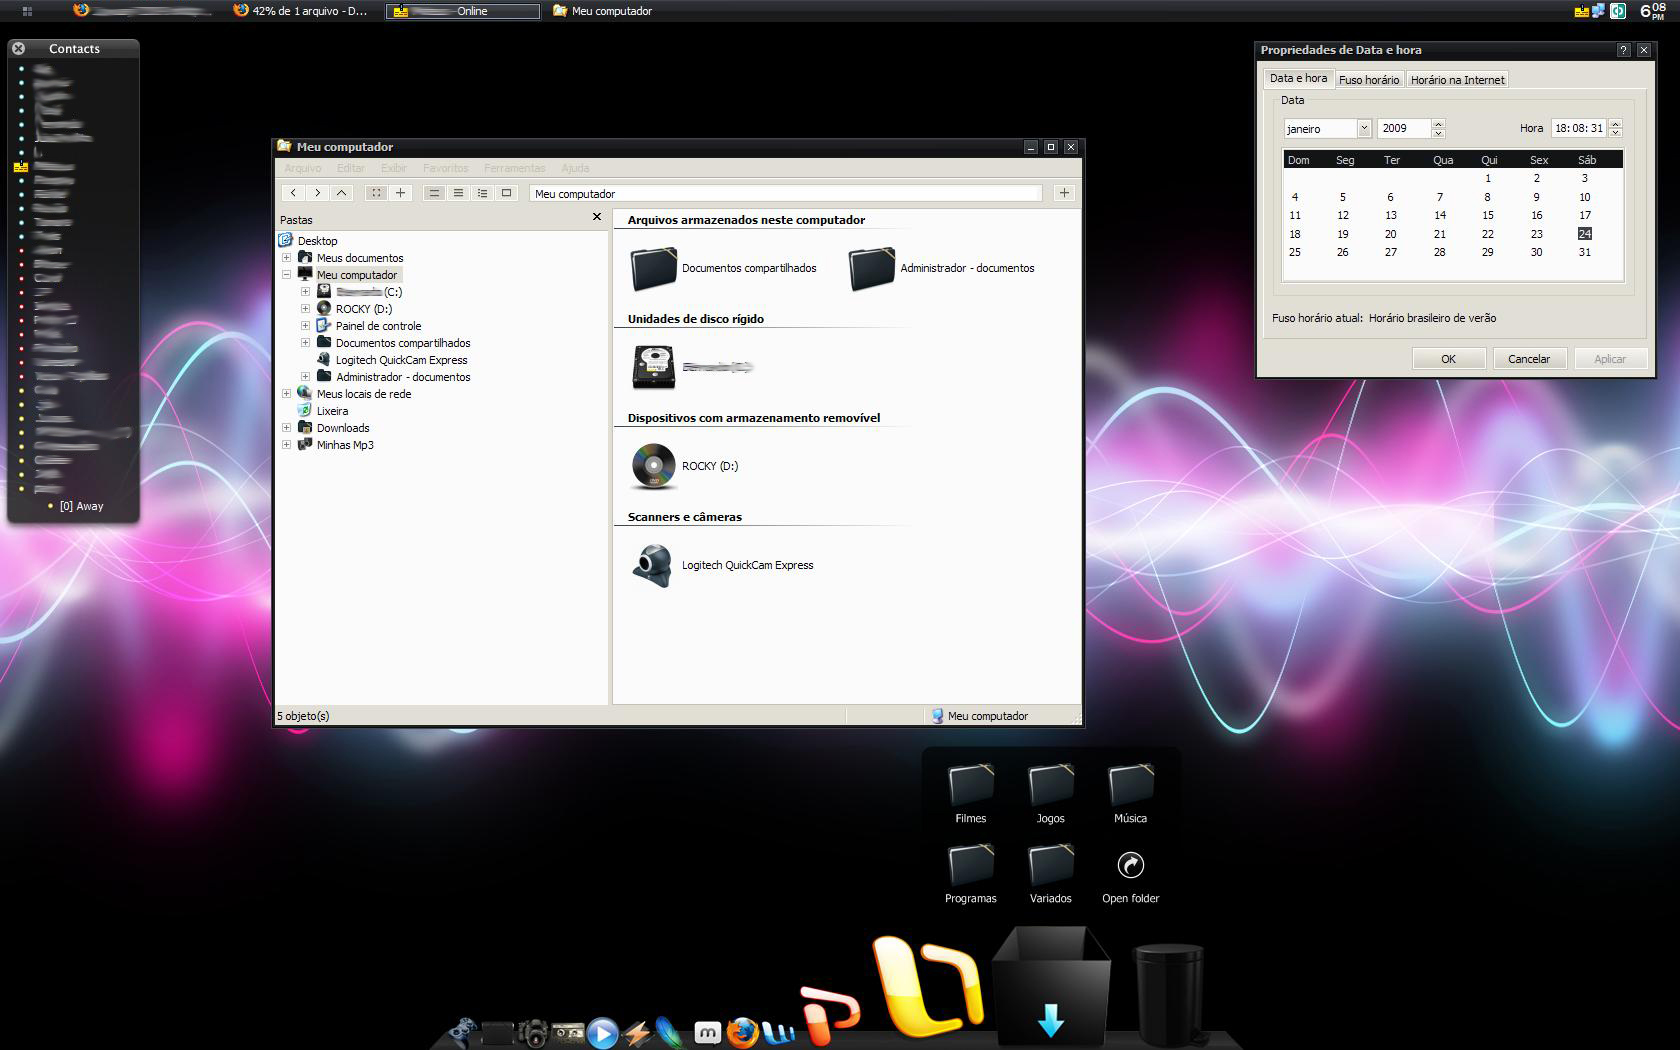Switch to the Fuso horário tab
This screenshot has width=1680, height=1050.
[x=1368, y=80]
